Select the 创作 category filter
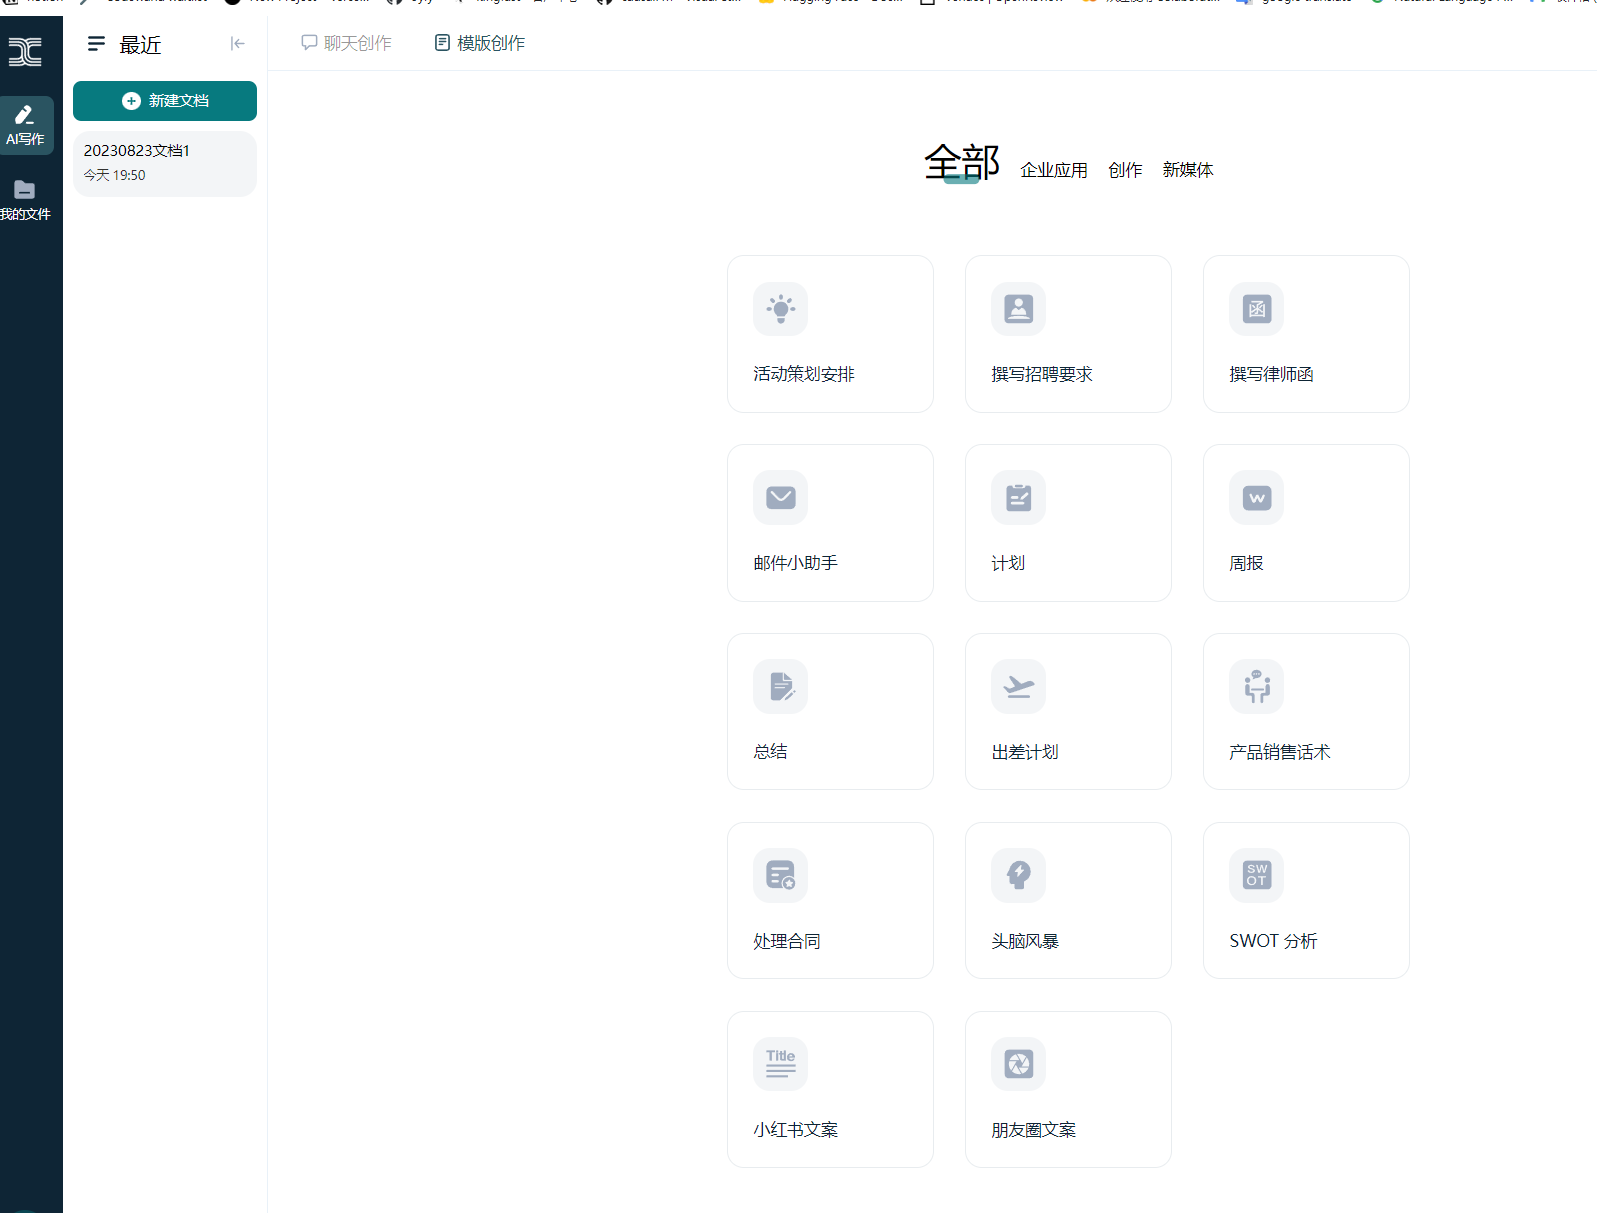This screenshot has width=1597, height=1213. coord(1125,170)
